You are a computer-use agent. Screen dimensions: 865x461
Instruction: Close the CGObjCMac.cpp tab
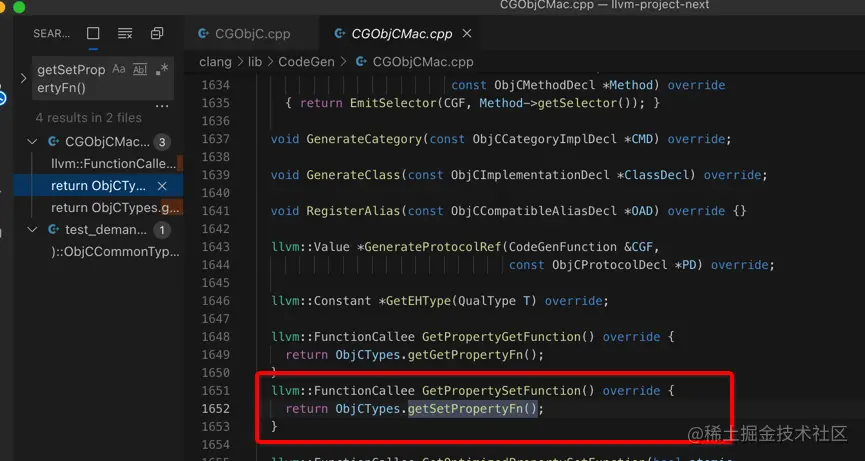(x=467, y=34)
